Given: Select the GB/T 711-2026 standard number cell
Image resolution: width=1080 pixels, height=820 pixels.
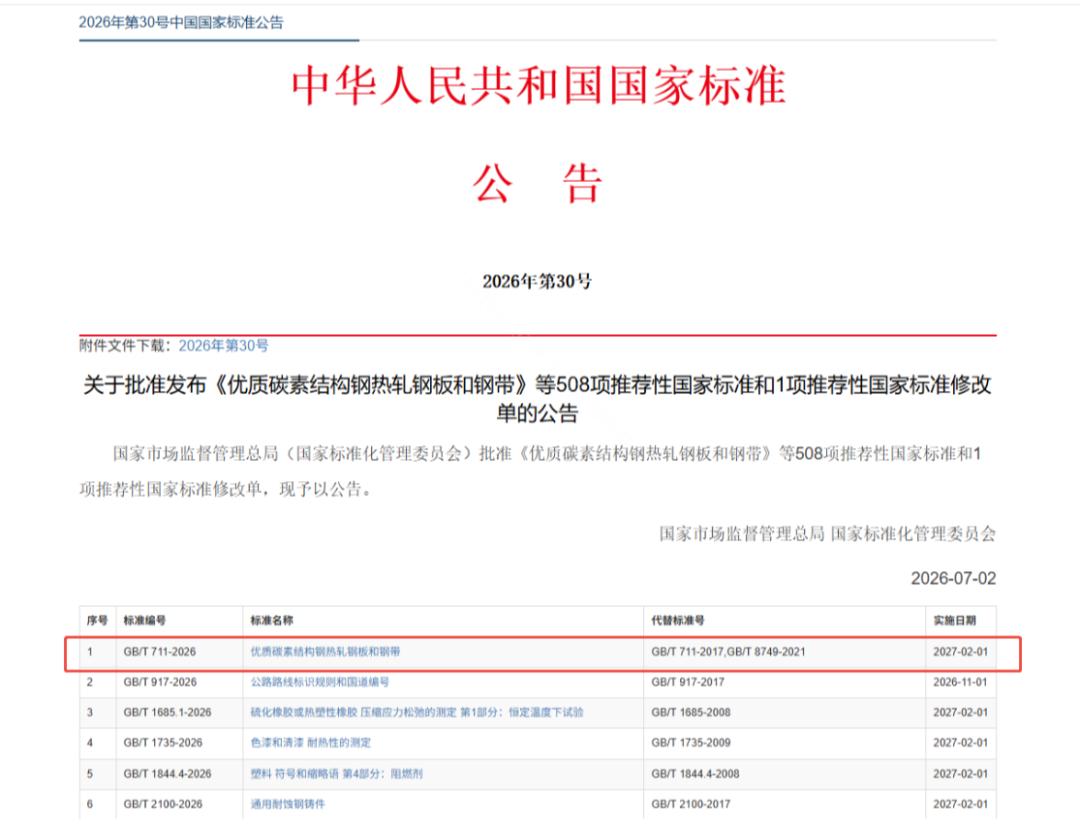Looking at the screenshot, I should click(160, 651).
